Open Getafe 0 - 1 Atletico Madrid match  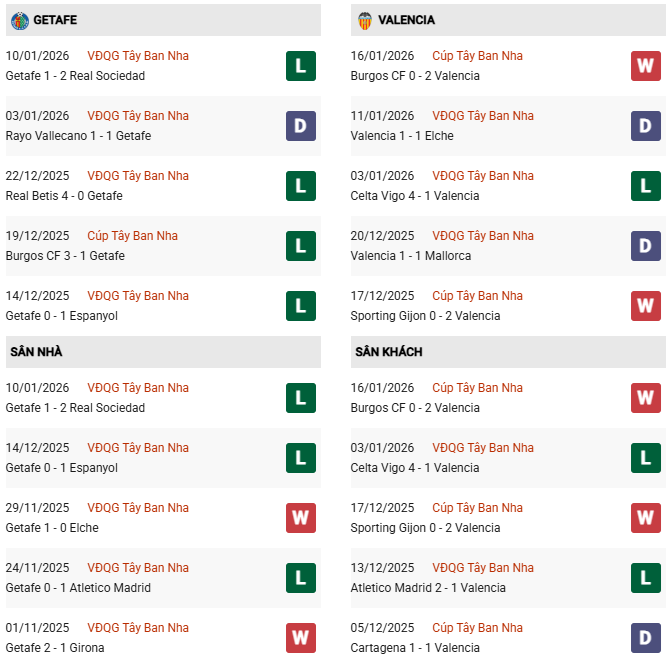coord(78,588)
